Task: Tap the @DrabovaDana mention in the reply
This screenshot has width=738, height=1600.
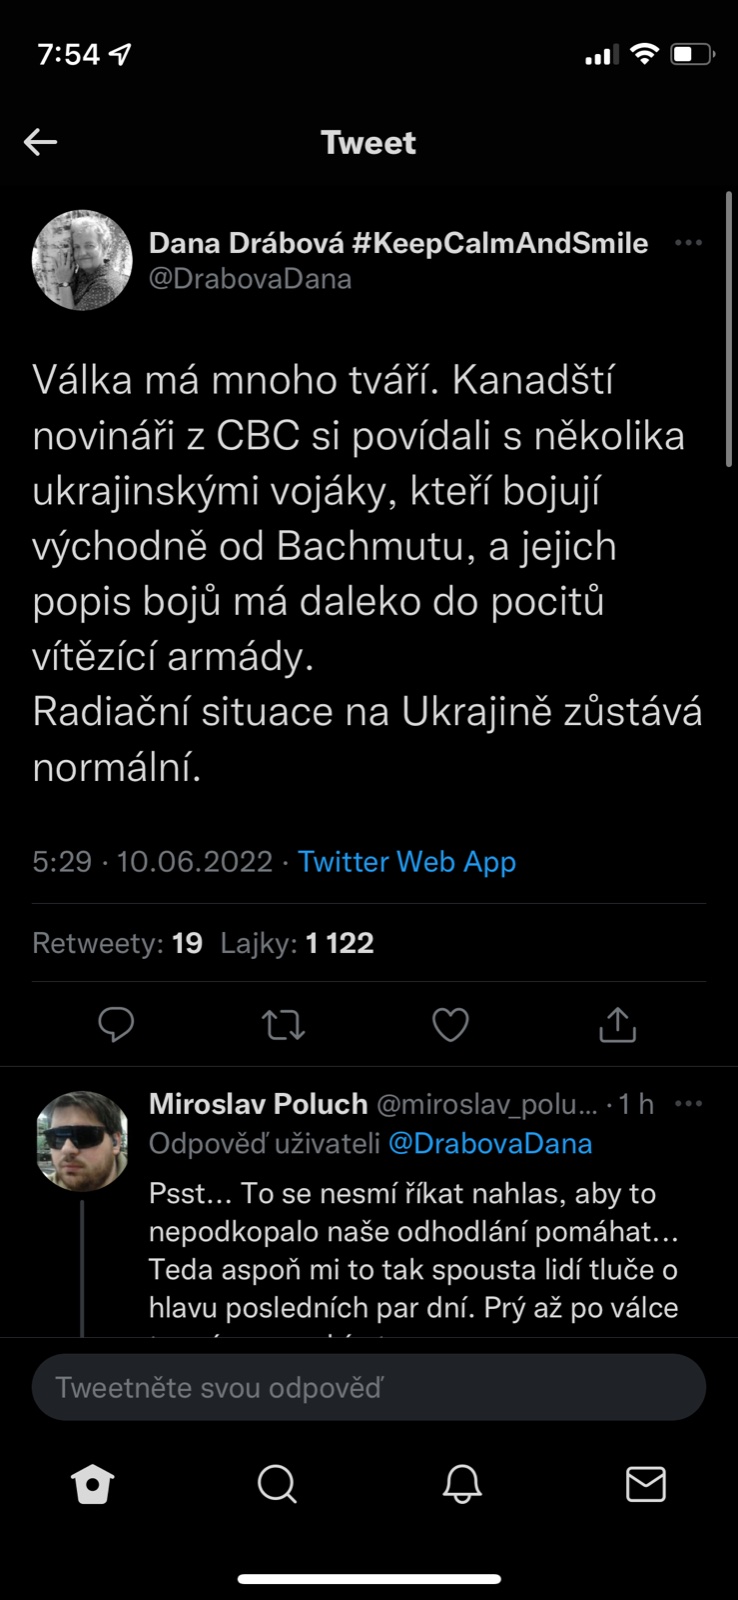Action: (x=490, y=1143)
